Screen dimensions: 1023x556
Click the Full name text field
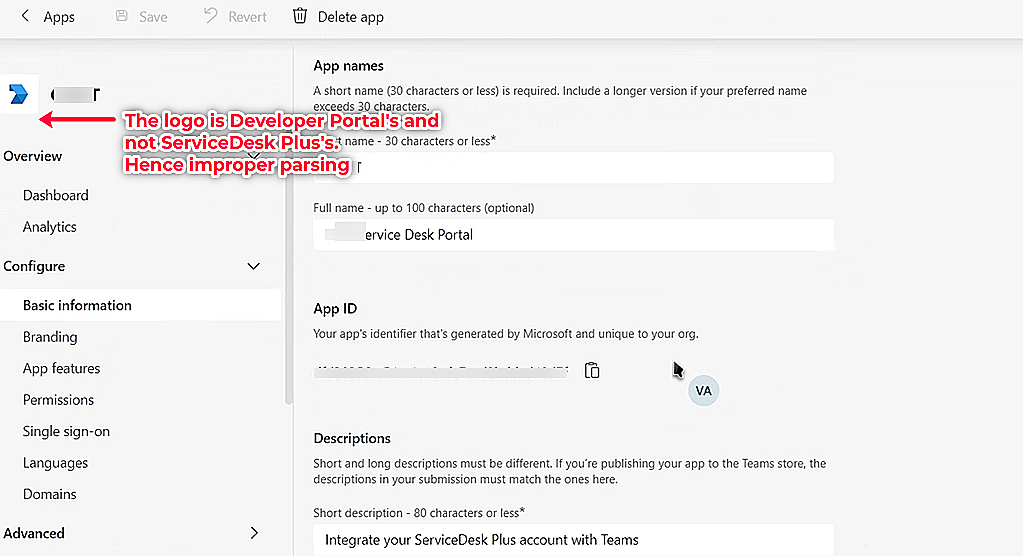(573, 235)
